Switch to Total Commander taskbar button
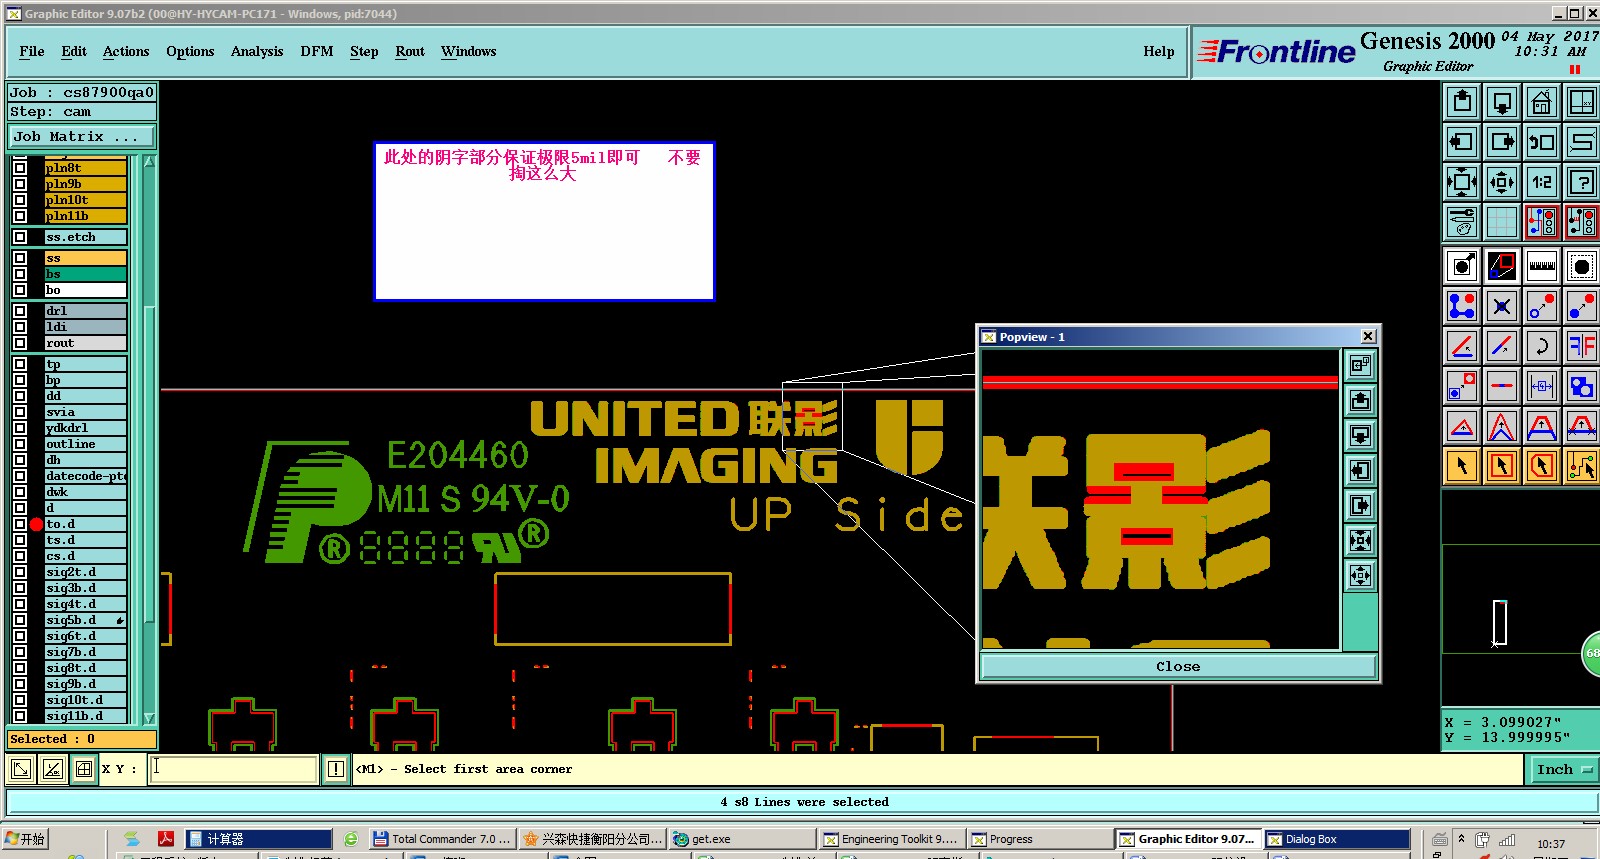Image resolution: width=1600 pixels, height=859 pixels. (x=442, y=839)
